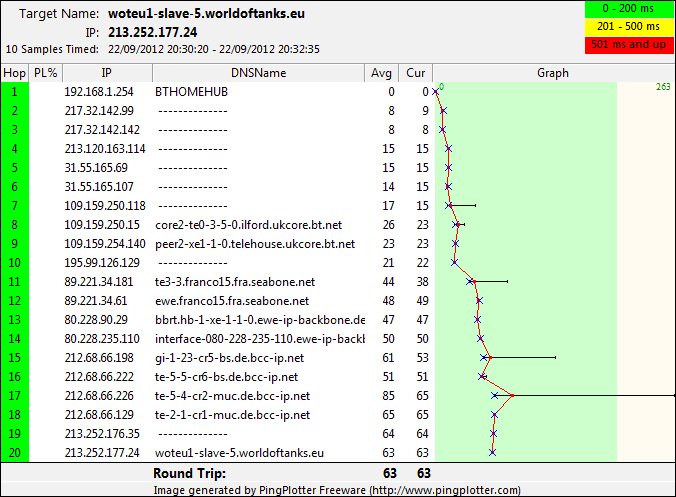676x497 pixels.
Task: Click IP address 192.168.1.254
Action: pos(99,92)
